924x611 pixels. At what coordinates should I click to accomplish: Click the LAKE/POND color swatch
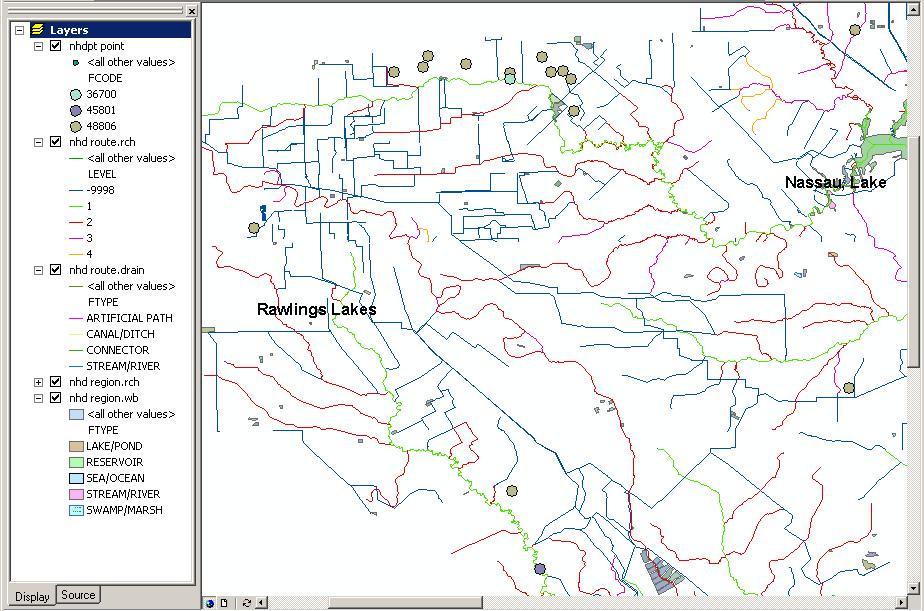(76, 446)
